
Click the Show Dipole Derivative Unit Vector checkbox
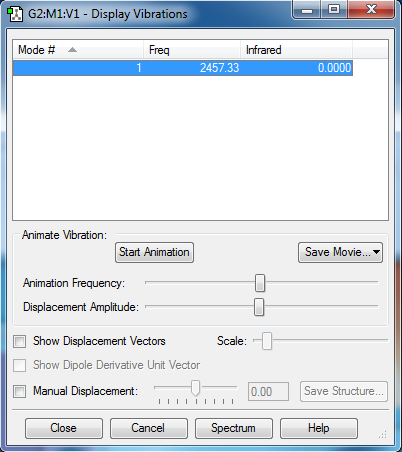click(19, 365)
